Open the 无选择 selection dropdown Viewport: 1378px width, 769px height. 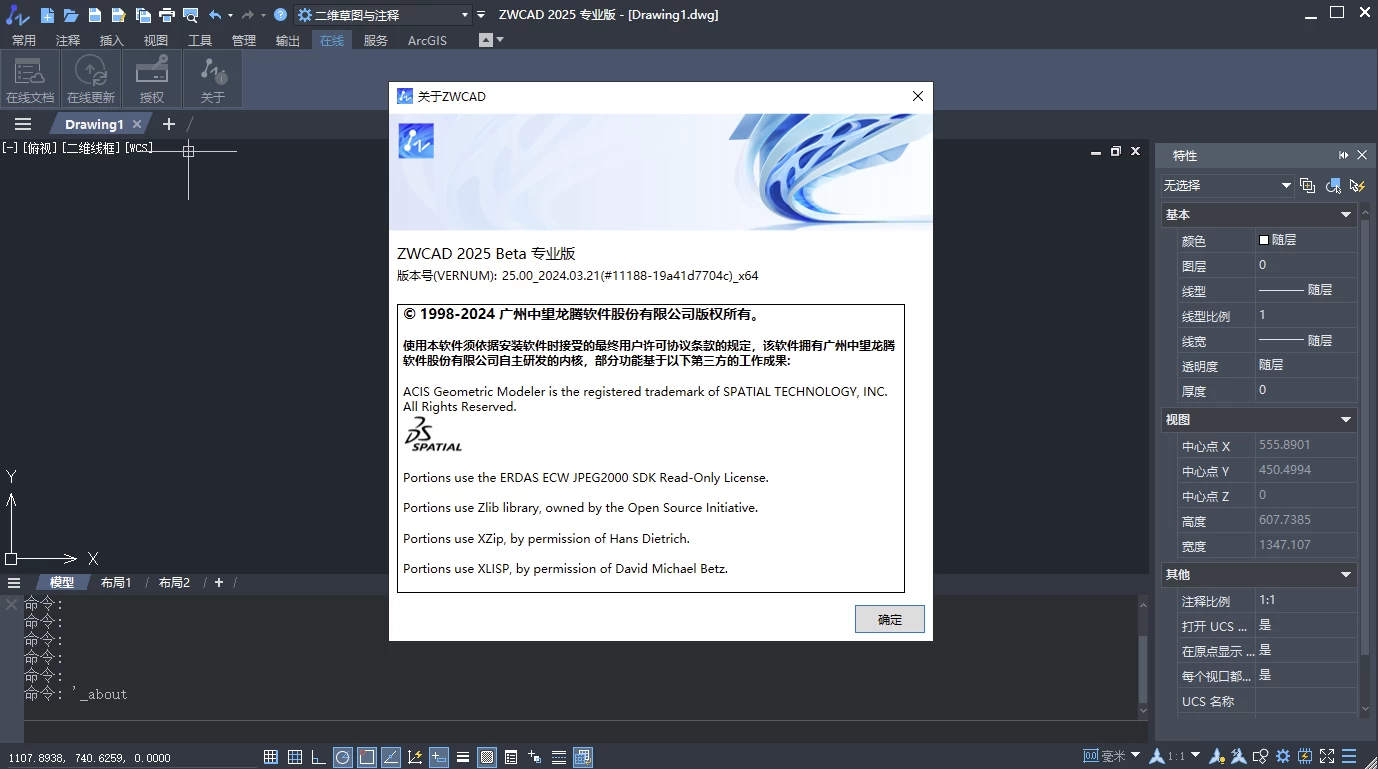point(1227,186)
